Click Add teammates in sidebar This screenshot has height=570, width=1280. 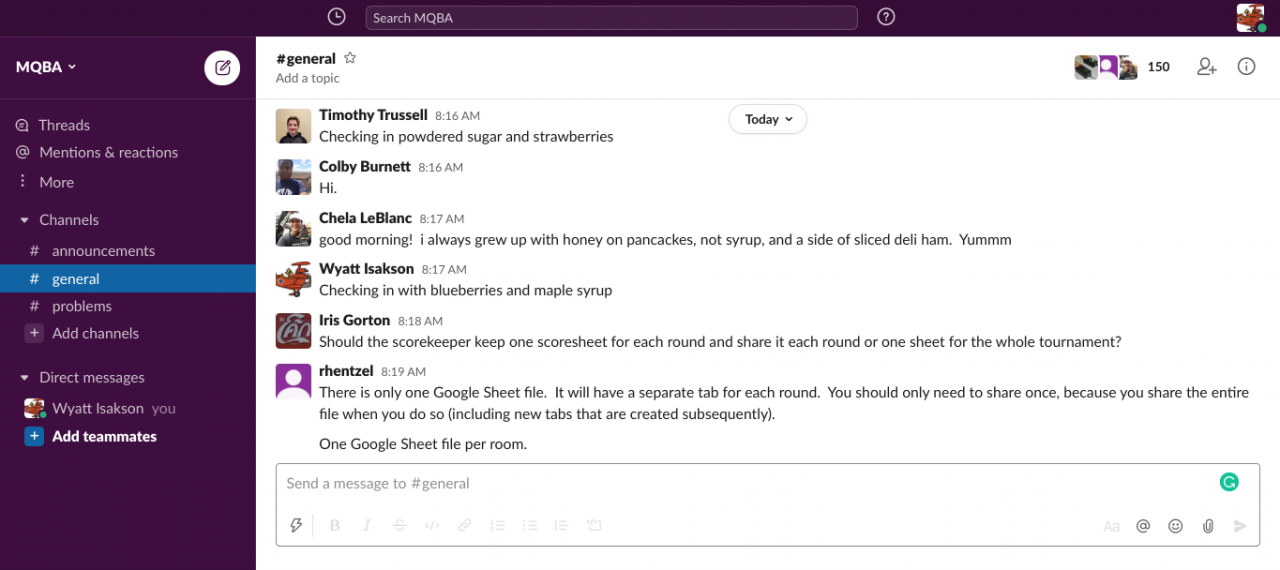tap(104, 436)
